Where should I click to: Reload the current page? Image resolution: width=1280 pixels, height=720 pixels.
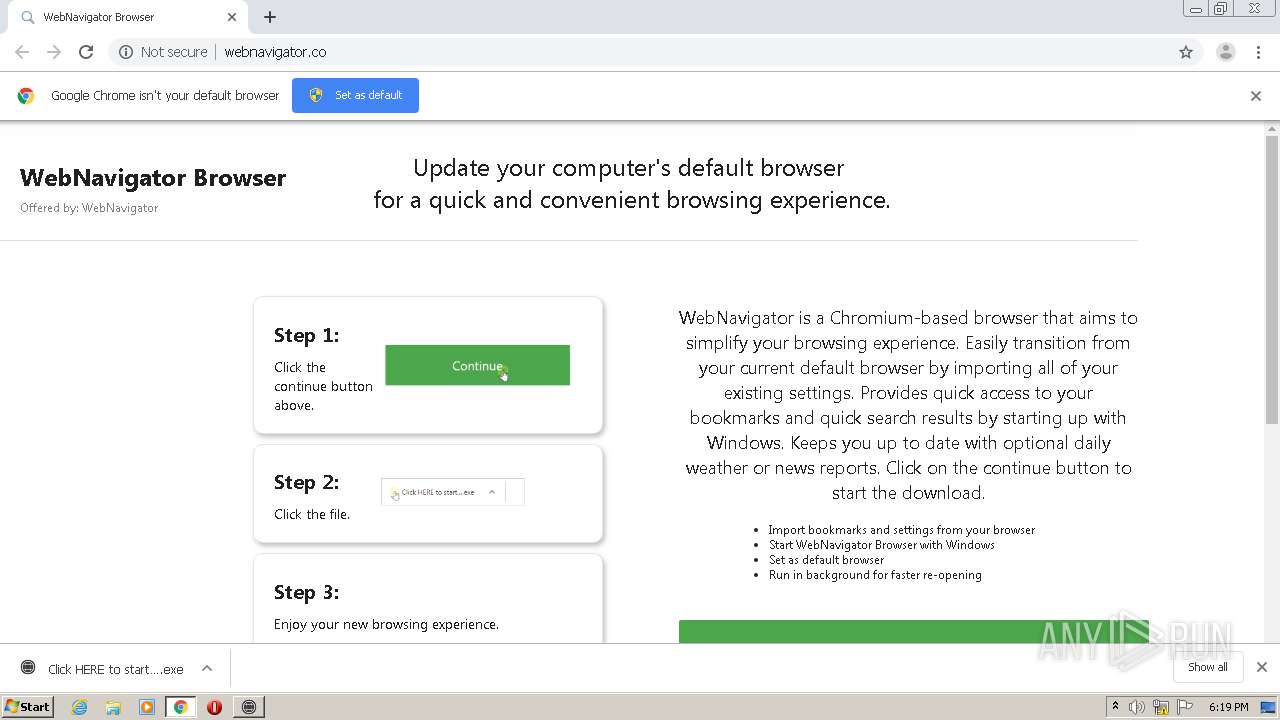pyautogui.click(x=86, y=52)
